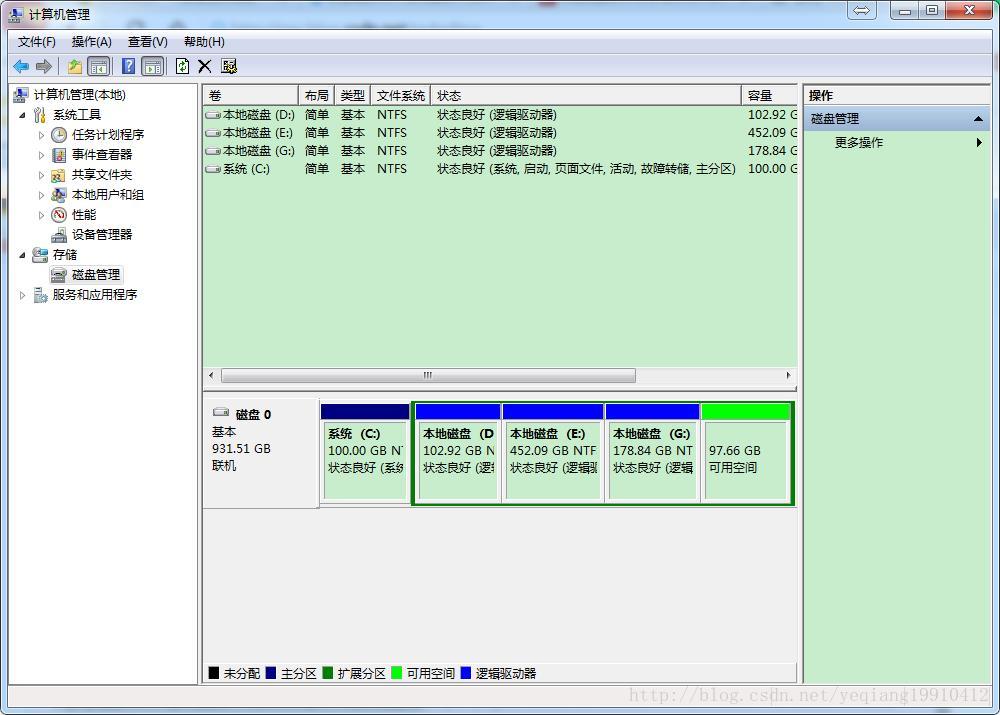Toggle the show/hide action pane icon
1000x715 pixels.
(153, 66)
